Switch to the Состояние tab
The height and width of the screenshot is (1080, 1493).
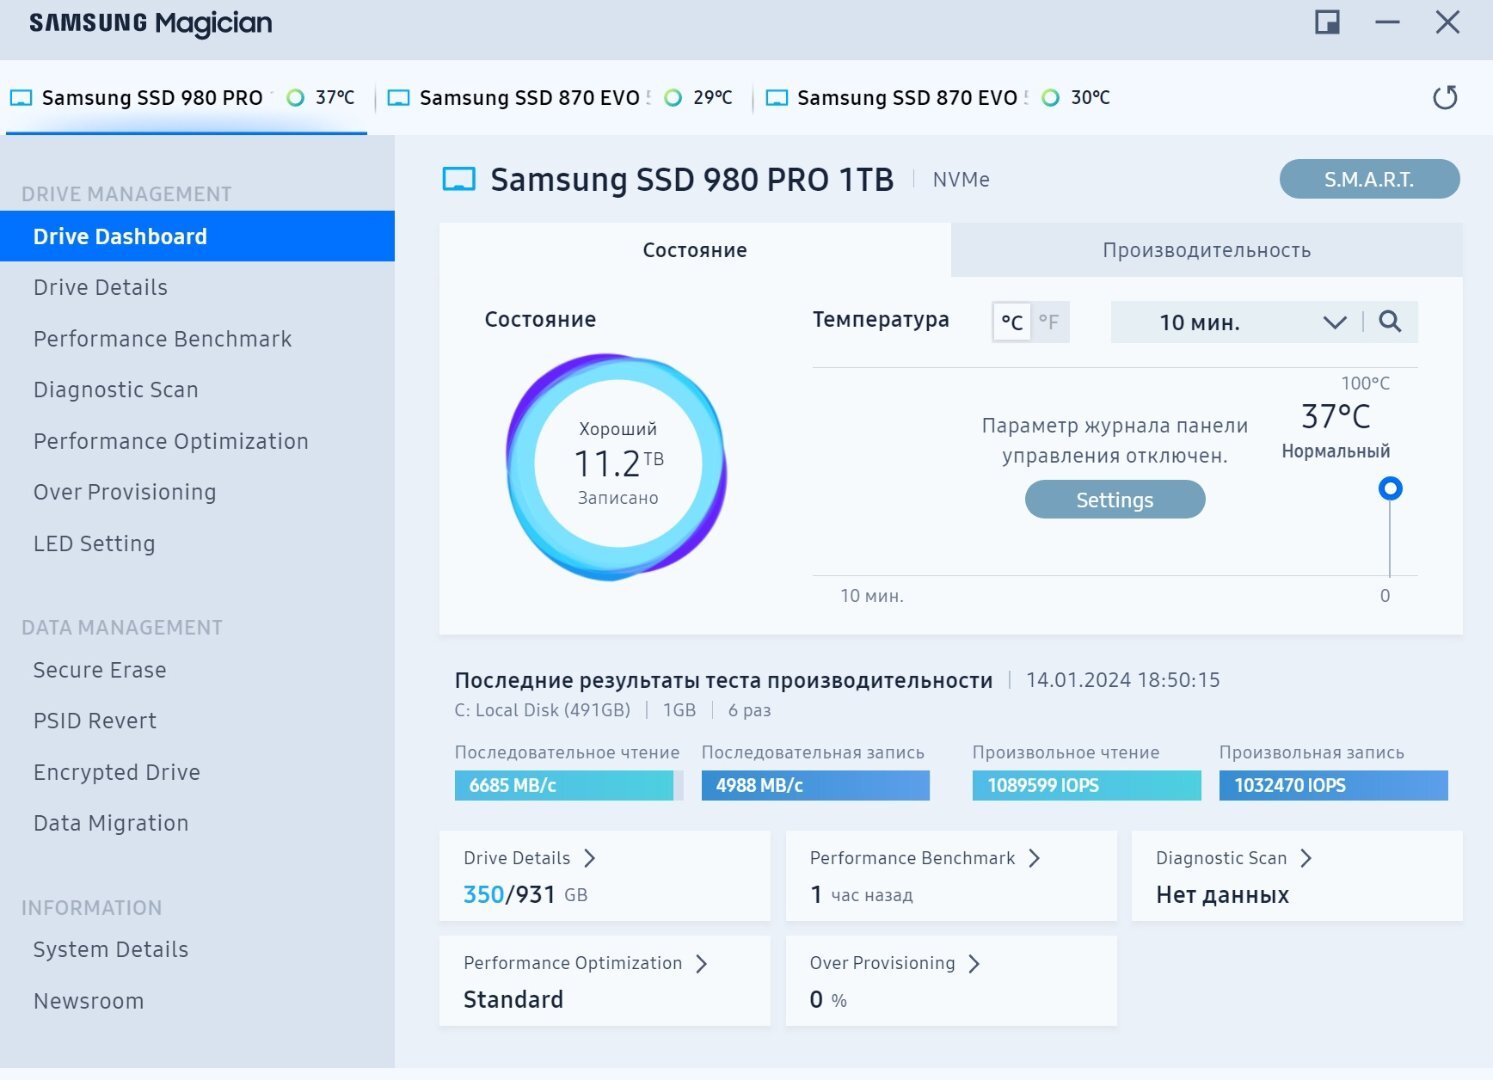click(695, 250)
